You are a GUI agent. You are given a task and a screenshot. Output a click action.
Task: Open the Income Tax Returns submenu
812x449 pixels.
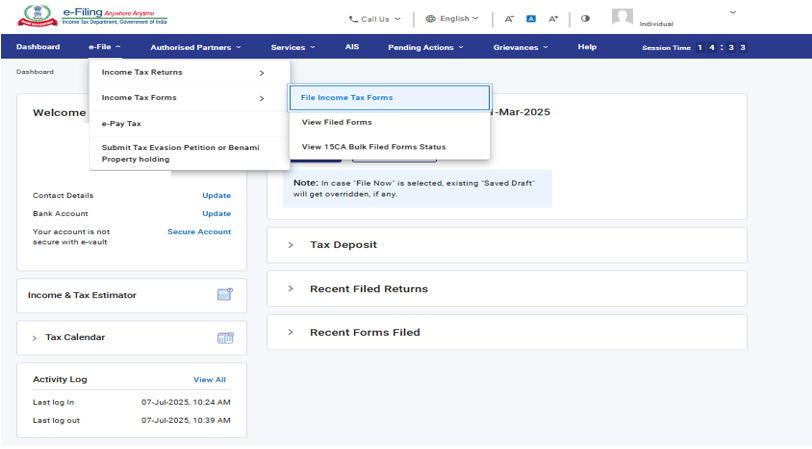182,72
